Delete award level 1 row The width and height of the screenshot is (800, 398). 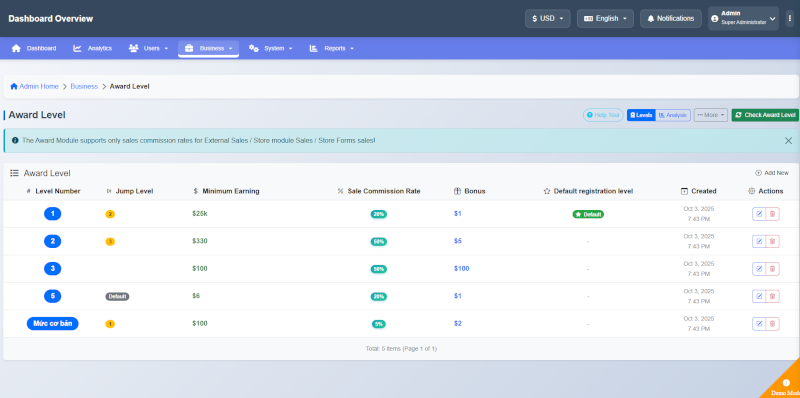click(772, 214)
